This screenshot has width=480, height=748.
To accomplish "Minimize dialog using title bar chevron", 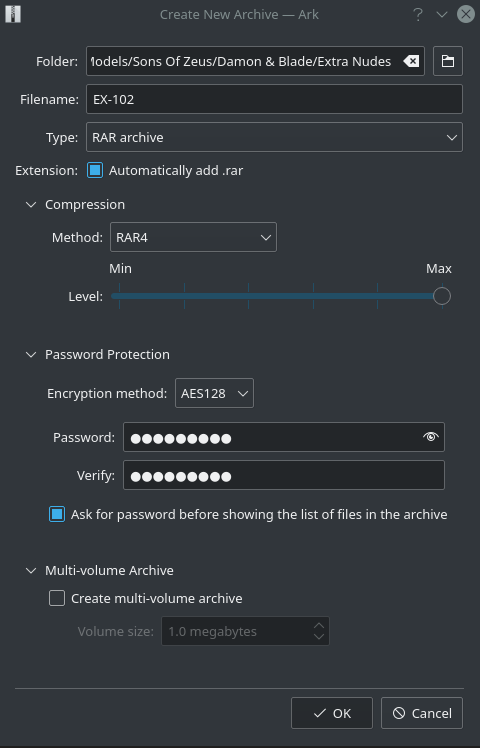I will click(442, 14).
